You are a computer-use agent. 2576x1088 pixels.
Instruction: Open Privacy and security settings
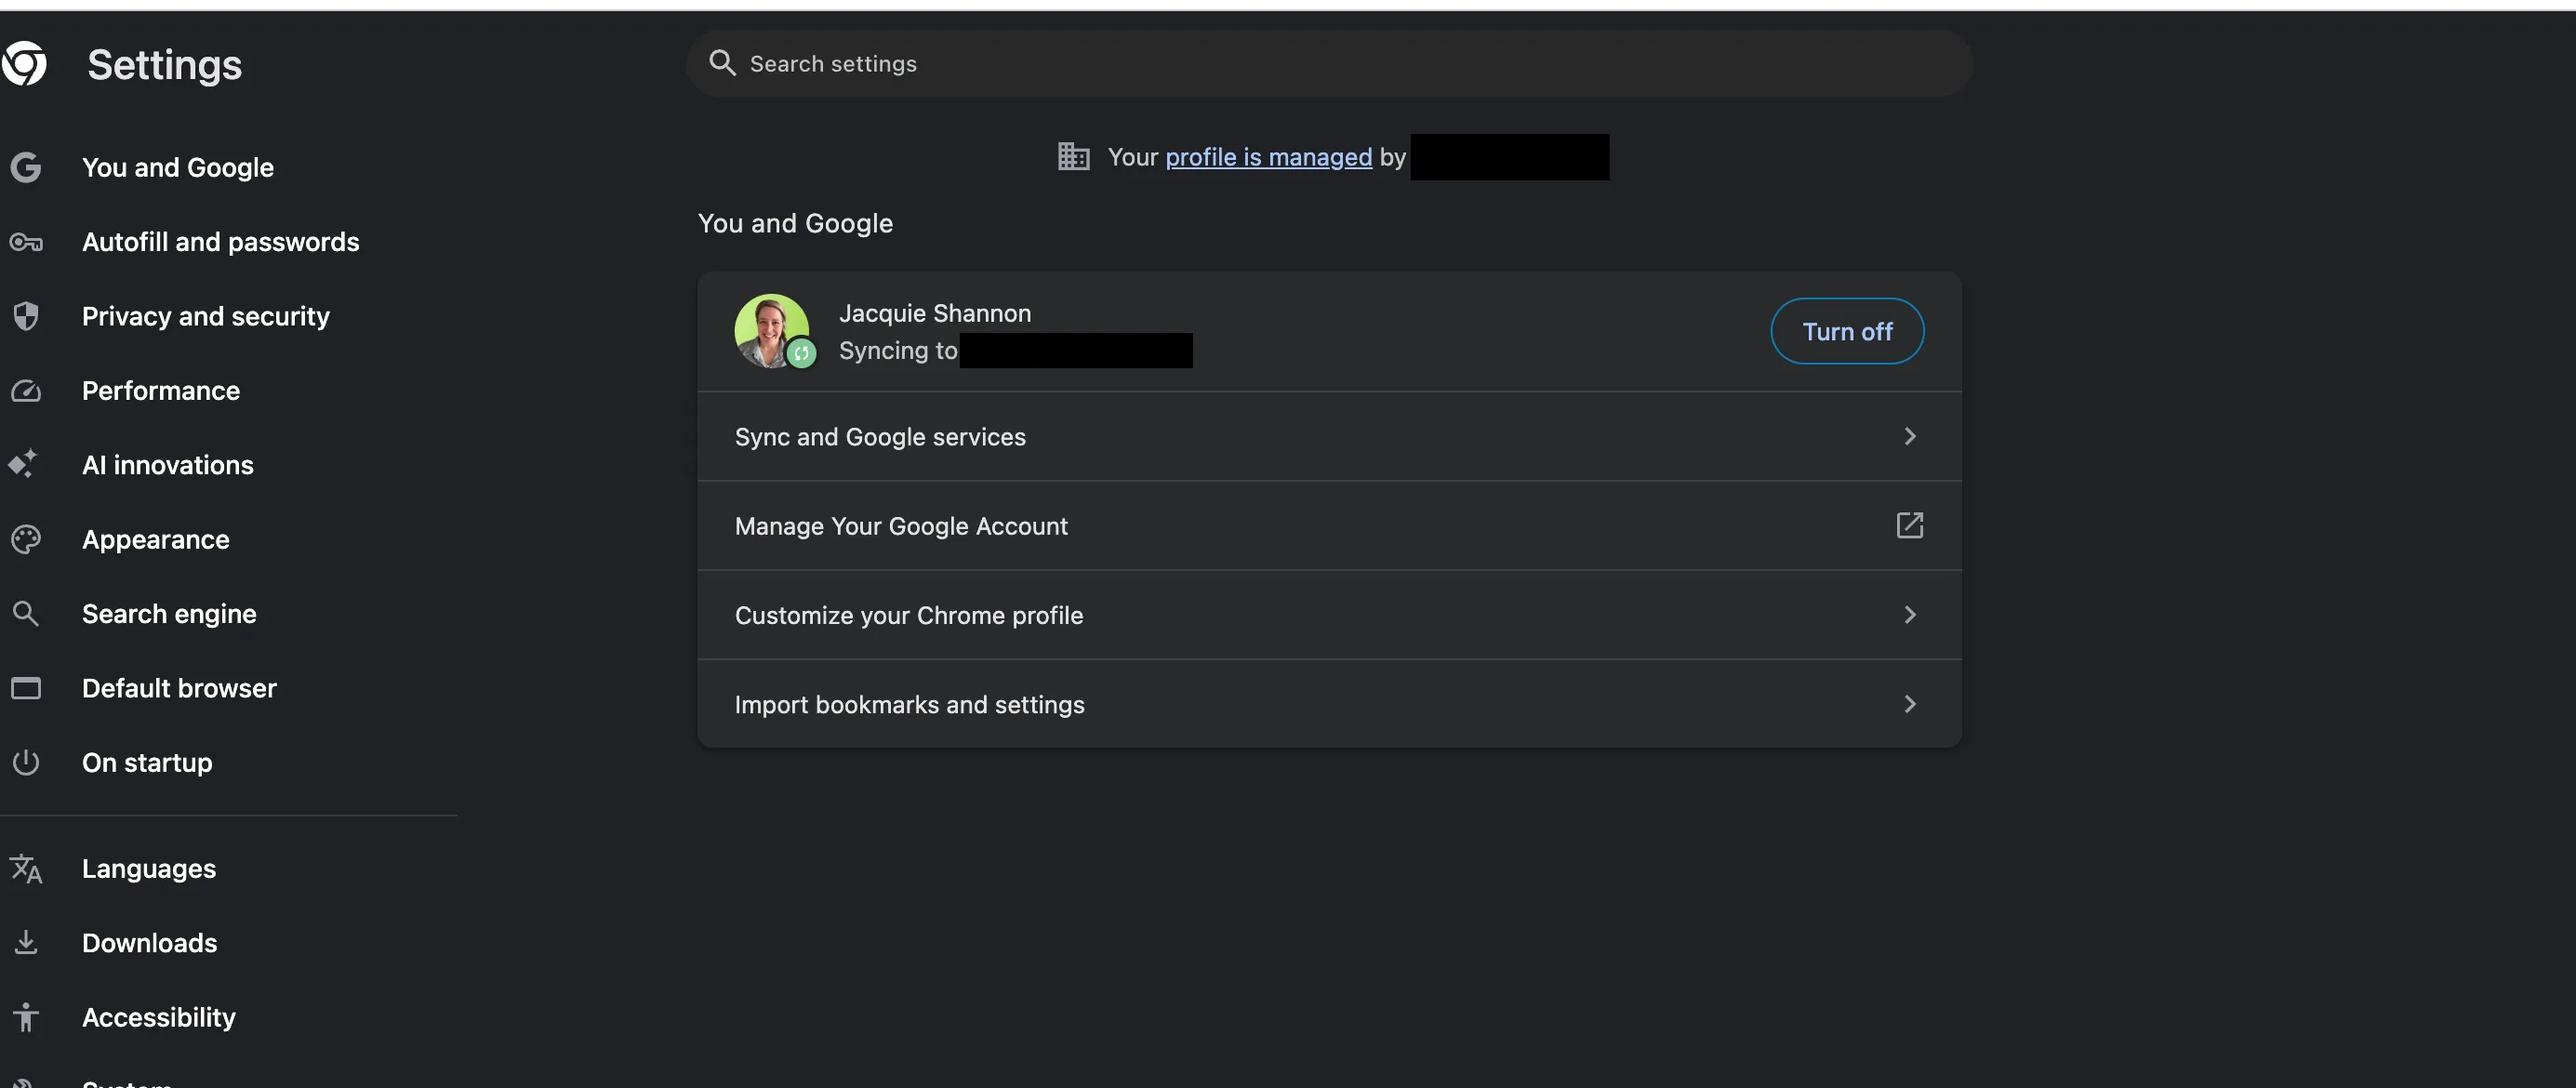(206, 316)
